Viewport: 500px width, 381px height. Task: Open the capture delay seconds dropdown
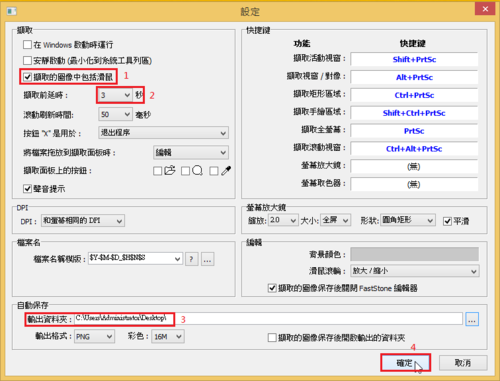(115, 95)
